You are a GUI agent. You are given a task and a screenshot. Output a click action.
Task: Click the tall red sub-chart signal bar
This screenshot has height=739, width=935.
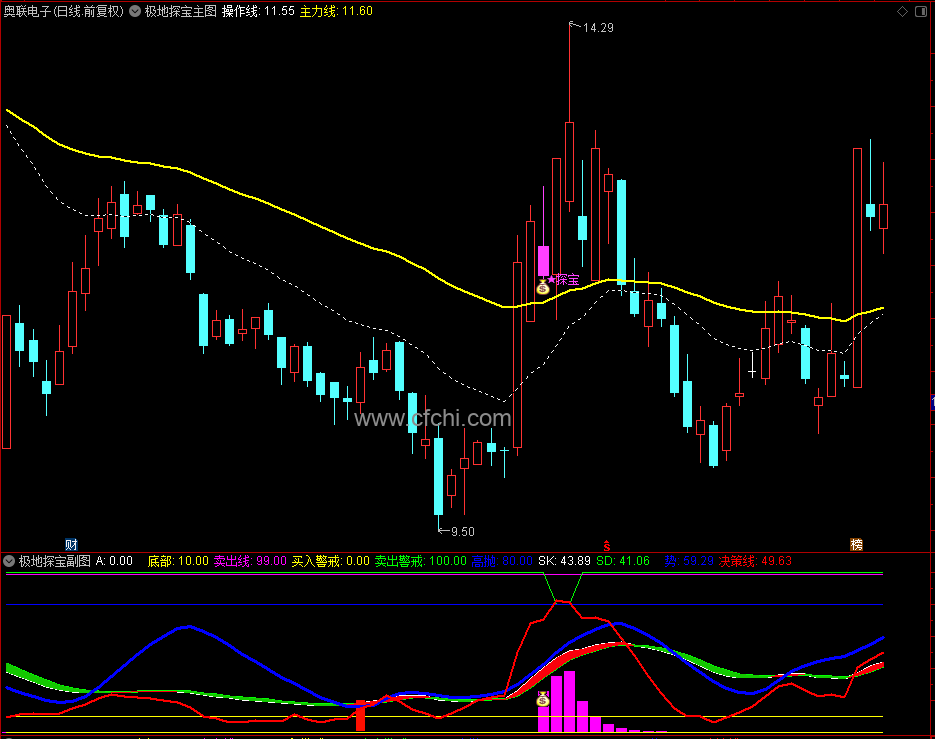(x=360, y=715)
